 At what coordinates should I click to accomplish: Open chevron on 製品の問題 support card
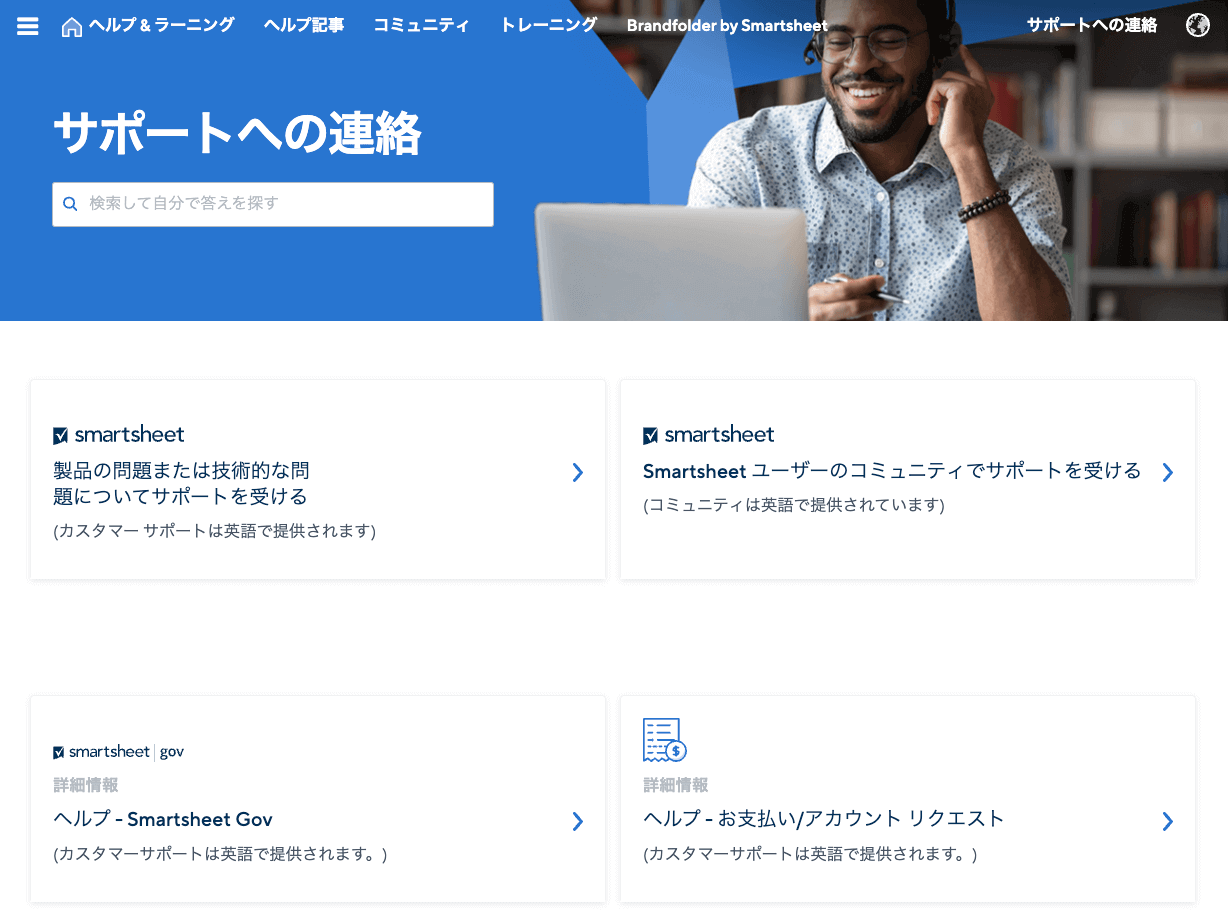(577, 473)
